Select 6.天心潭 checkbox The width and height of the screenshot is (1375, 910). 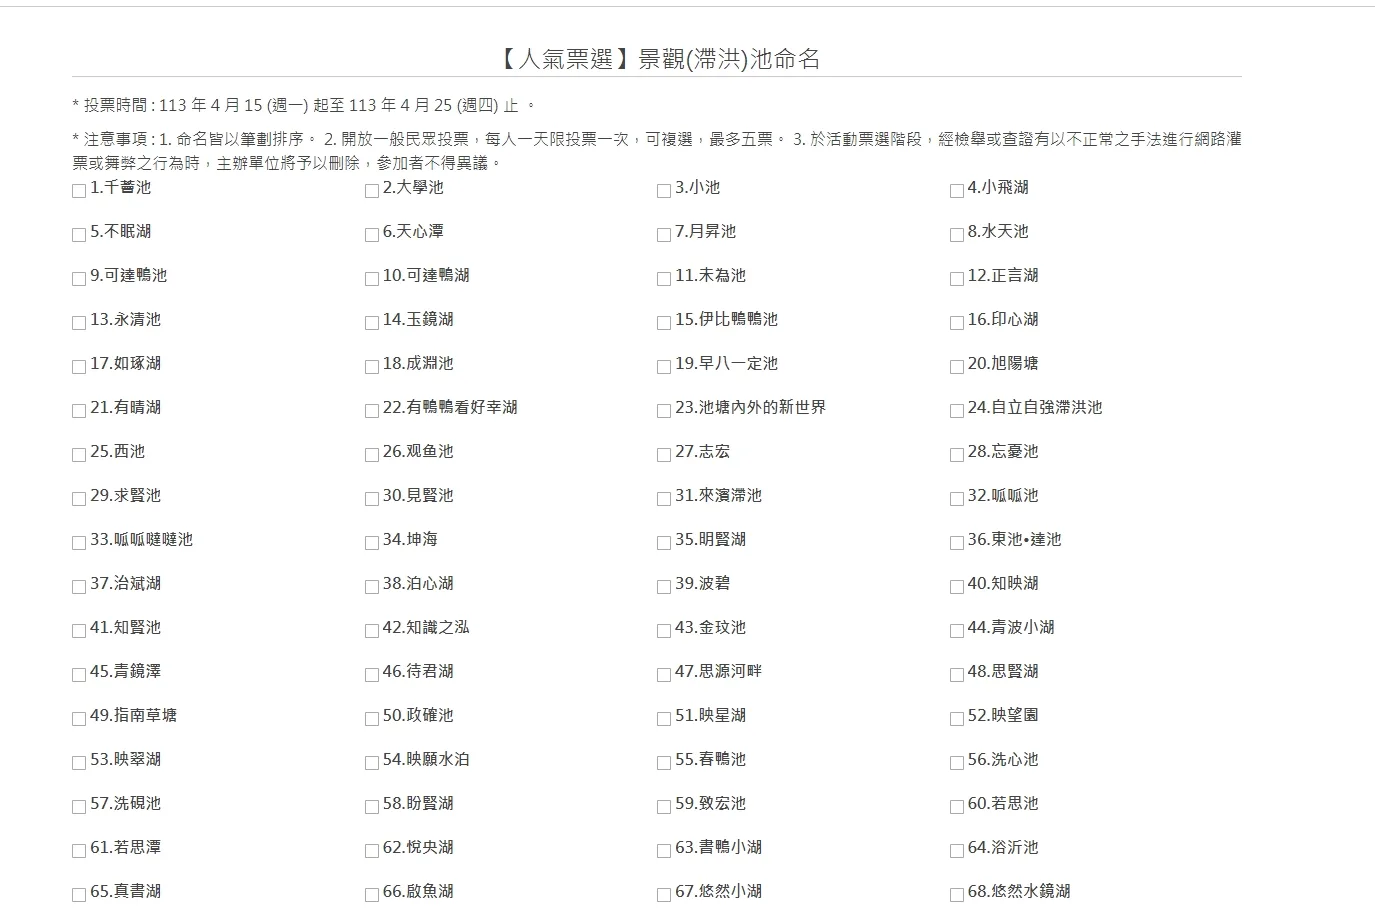click(x=372, y=235)
